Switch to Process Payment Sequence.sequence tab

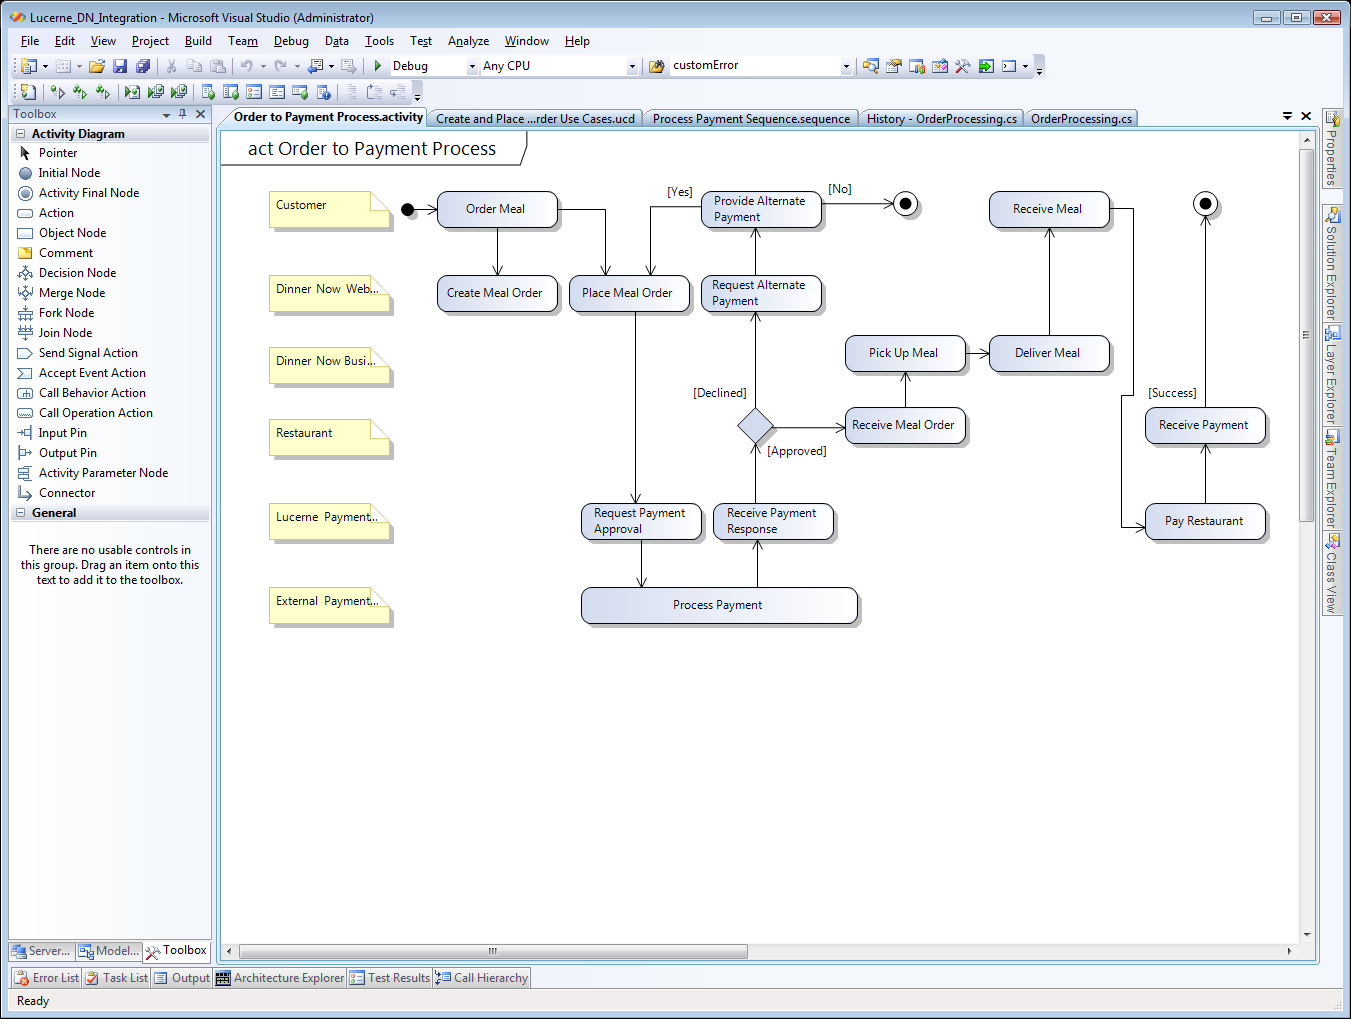751,119
